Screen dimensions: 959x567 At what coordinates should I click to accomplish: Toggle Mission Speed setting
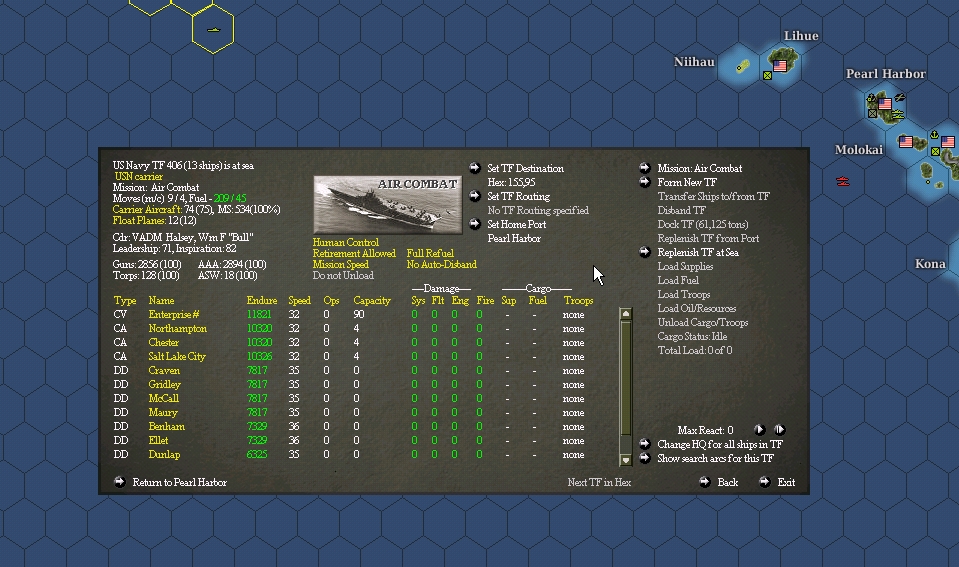point(341,264)
